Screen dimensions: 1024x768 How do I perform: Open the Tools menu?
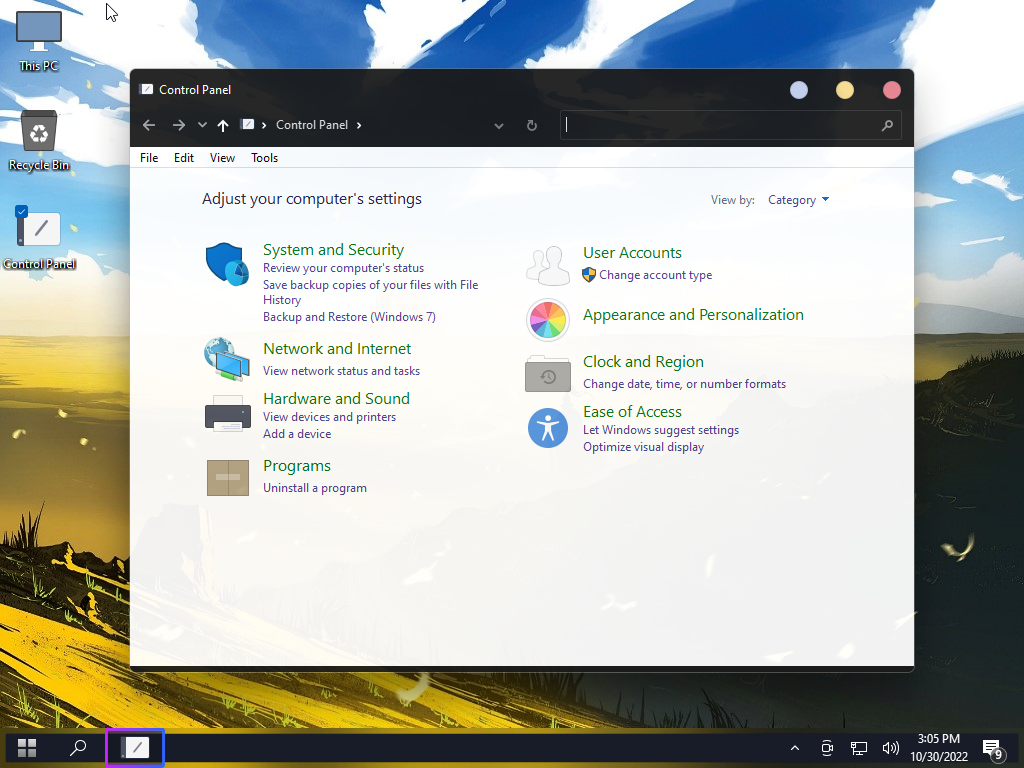264,157
